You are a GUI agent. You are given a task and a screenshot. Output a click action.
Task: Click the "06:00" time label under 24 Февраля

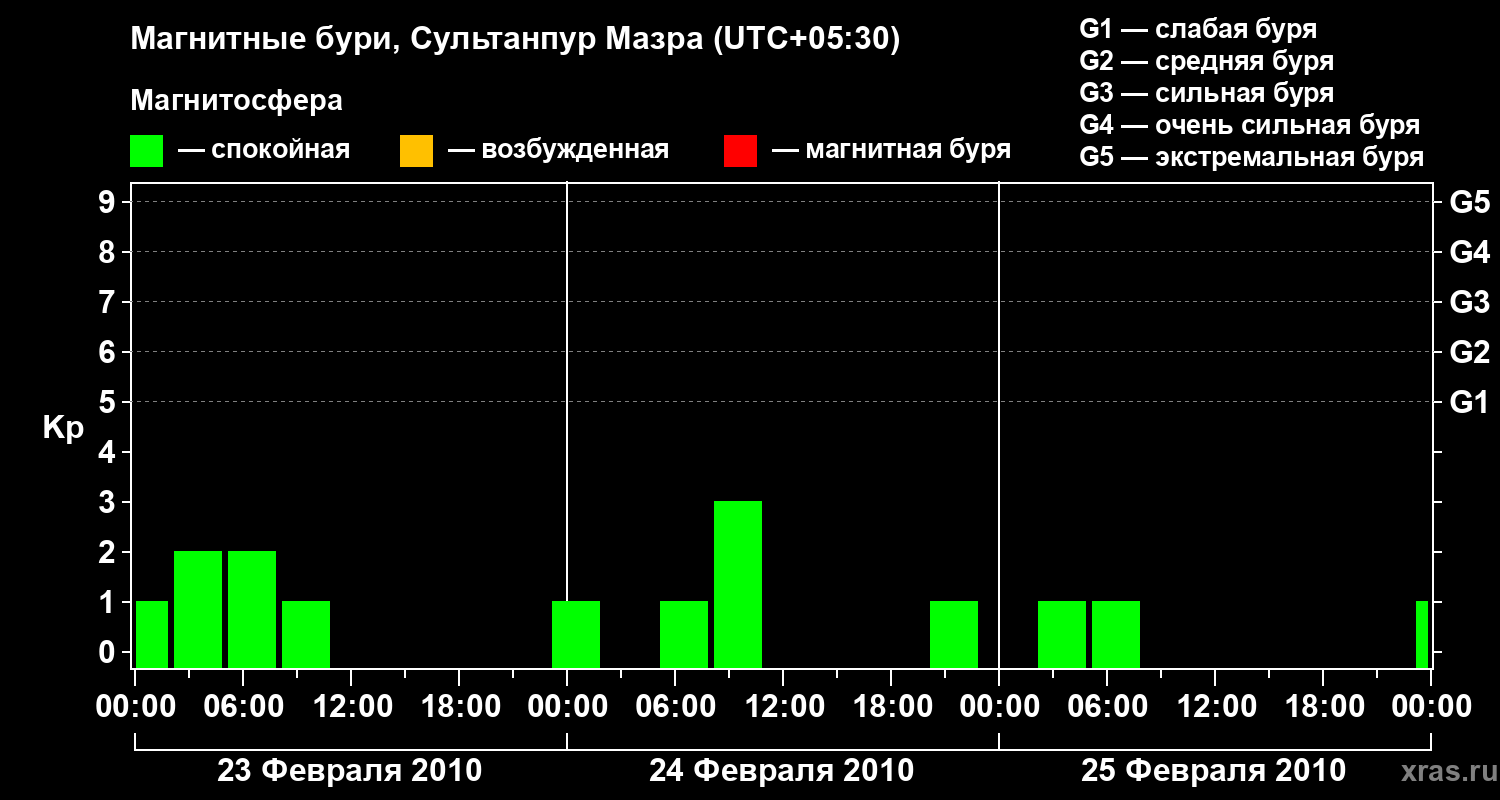pos(675,707)
